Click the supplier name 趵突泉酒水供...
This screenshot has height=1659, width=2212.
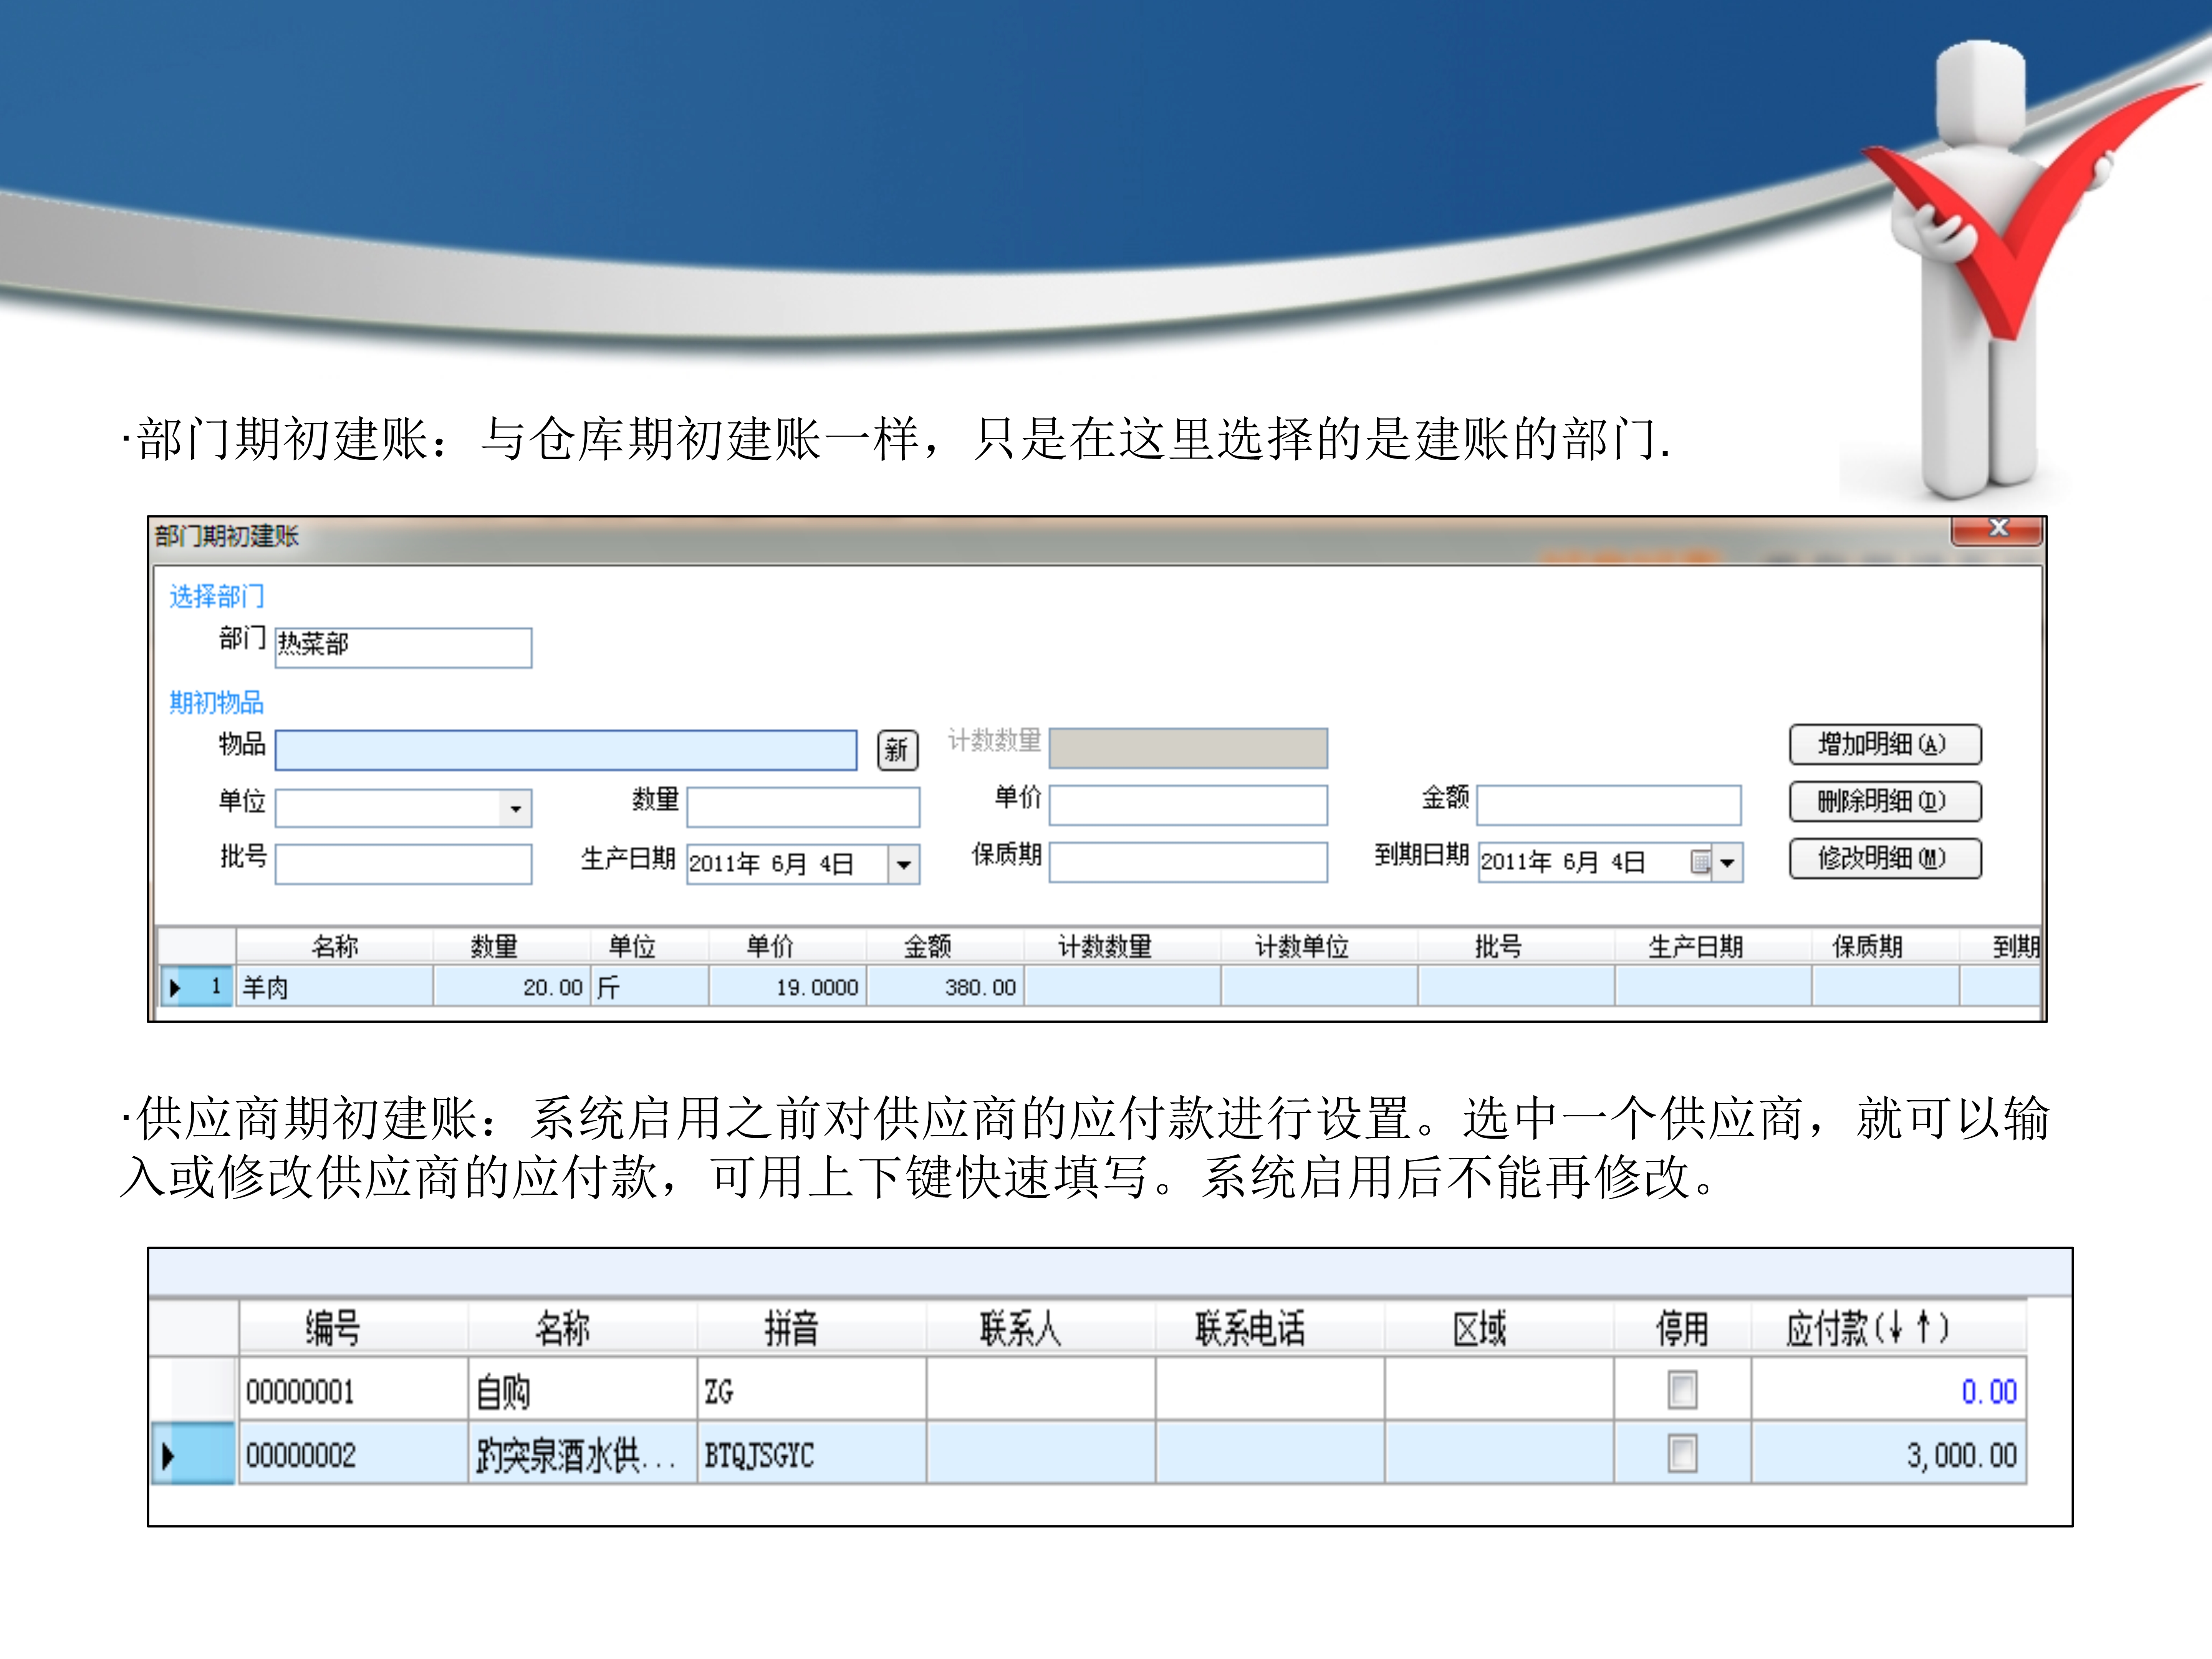(582, 1454)
